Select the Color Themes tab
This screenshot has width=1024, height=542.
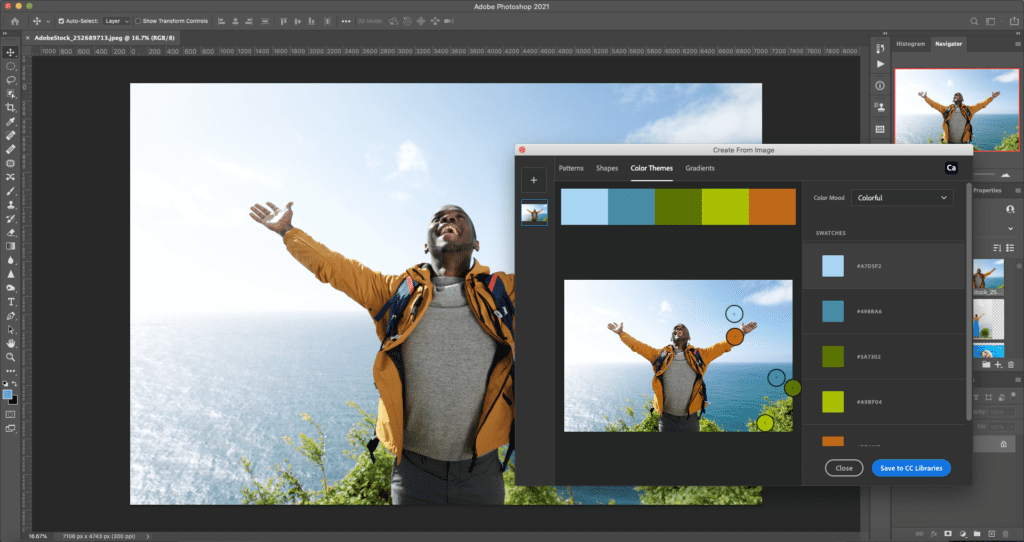tap(651, 168)
